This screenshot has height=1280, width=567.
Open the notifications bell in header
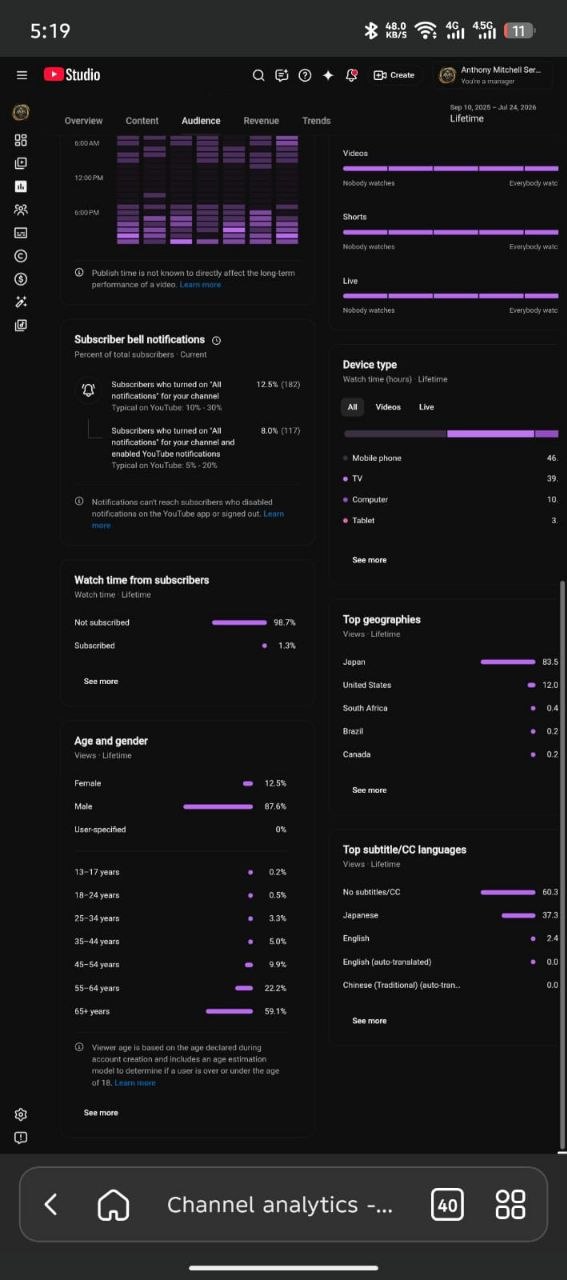tap(351, 75)
